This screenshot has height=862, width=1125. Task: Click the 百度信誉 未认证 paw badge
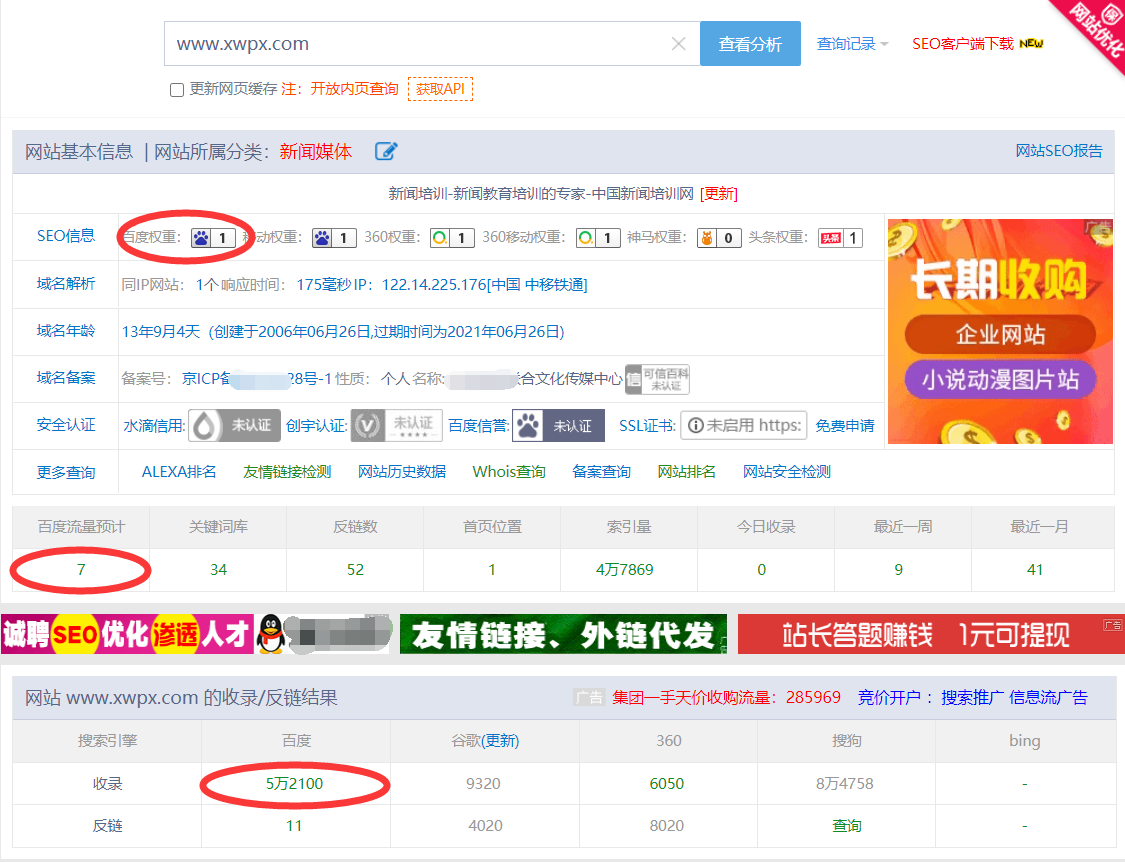[558, 426]
